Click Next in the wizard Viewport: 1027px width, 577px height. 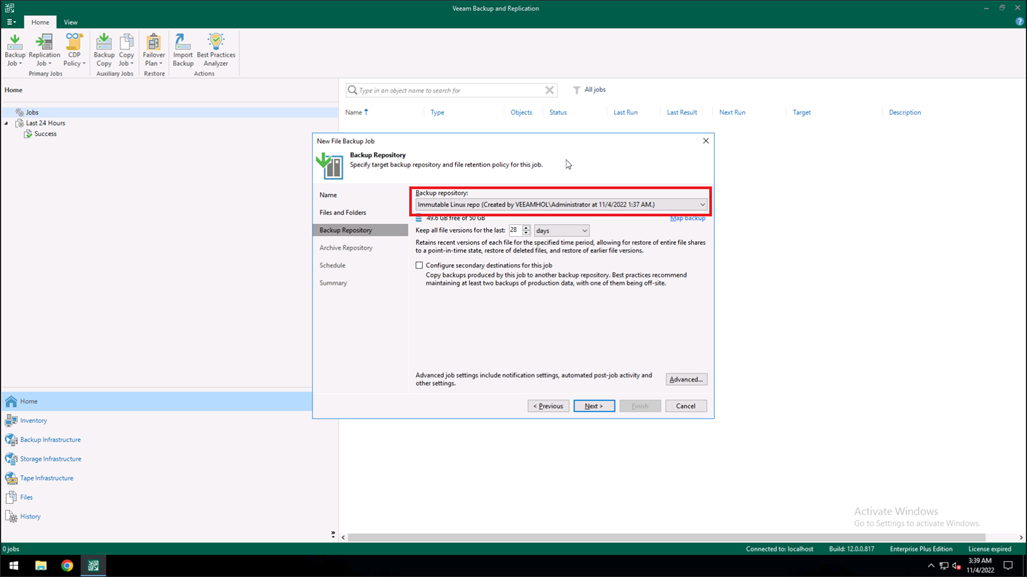(594, 406)
